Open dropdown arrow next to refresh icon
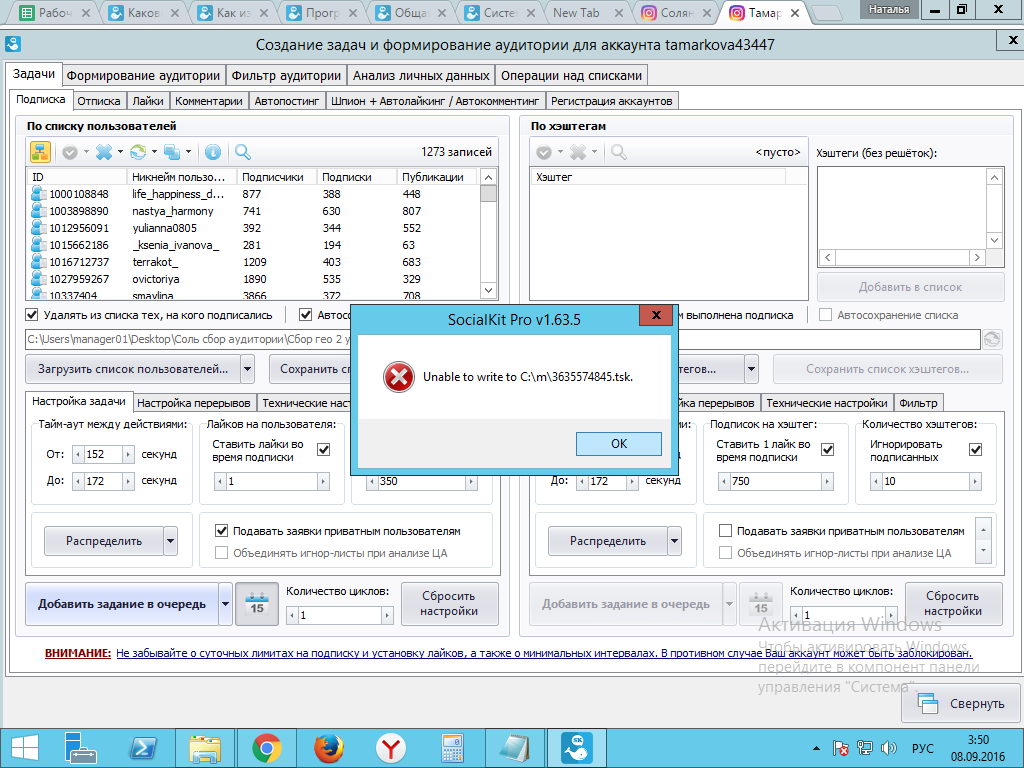 pyautogui.click(x=154, y=152)
